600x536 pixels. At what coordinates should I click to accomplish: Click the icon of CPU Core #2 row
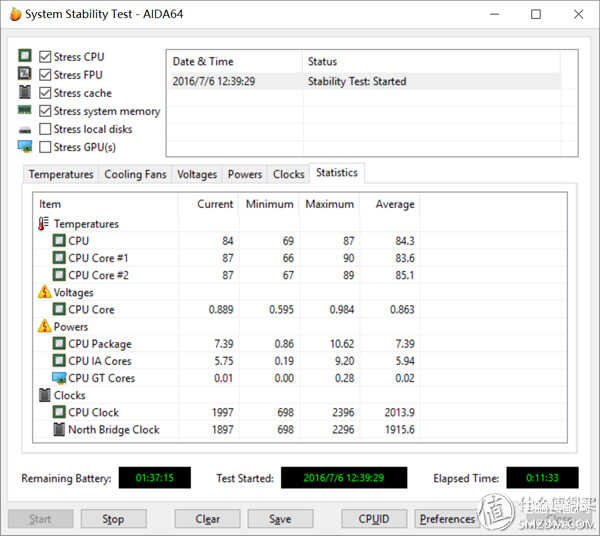pos(59,275)
